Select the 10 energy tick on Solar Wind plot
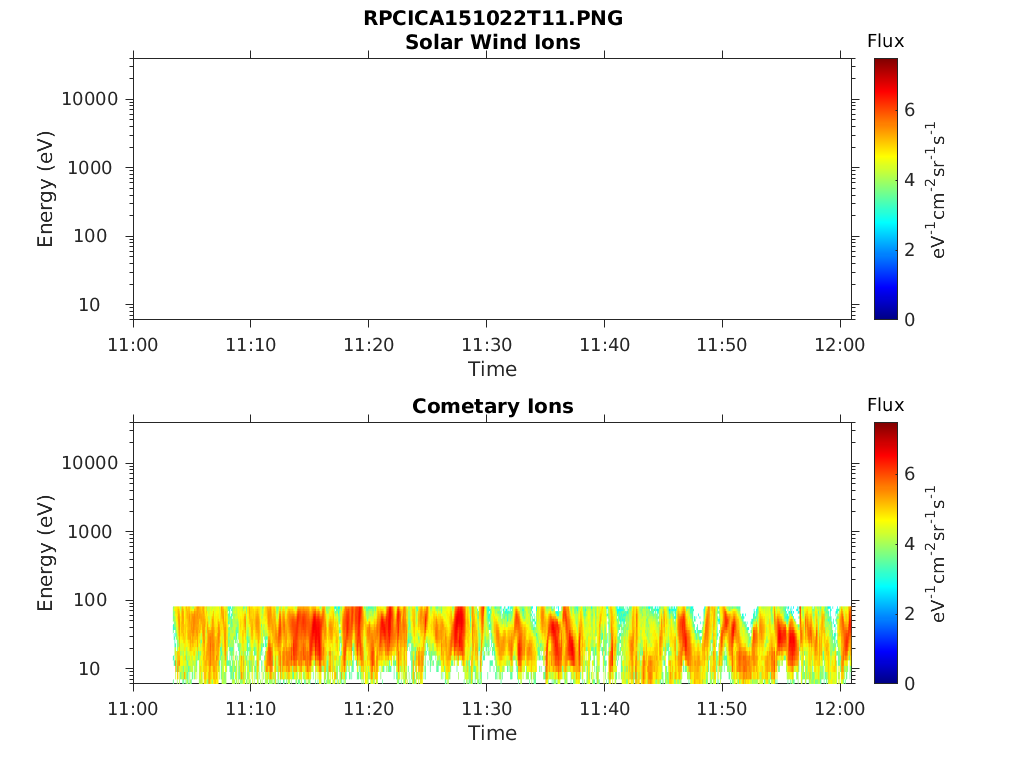This screenshot has width=1024, height=768. click(x=89, y=305)
